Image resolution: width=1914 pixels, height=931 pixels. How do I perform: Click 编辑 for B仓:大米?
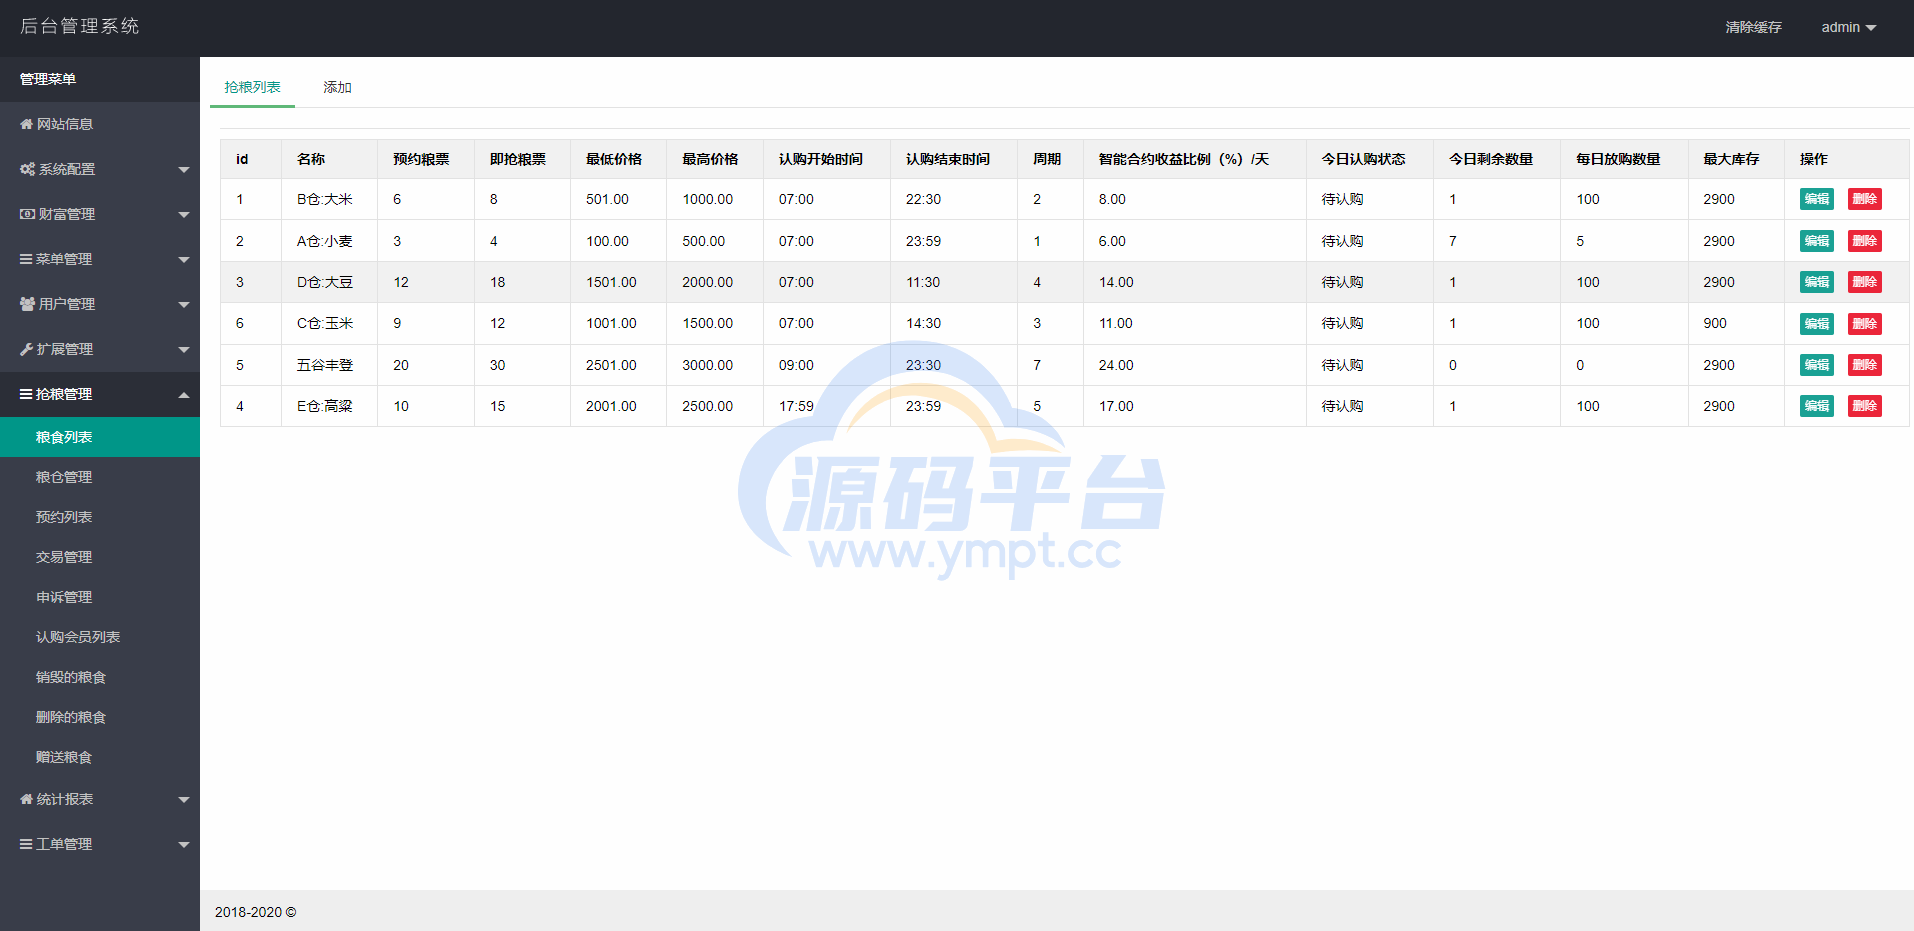click(1816, 199)
